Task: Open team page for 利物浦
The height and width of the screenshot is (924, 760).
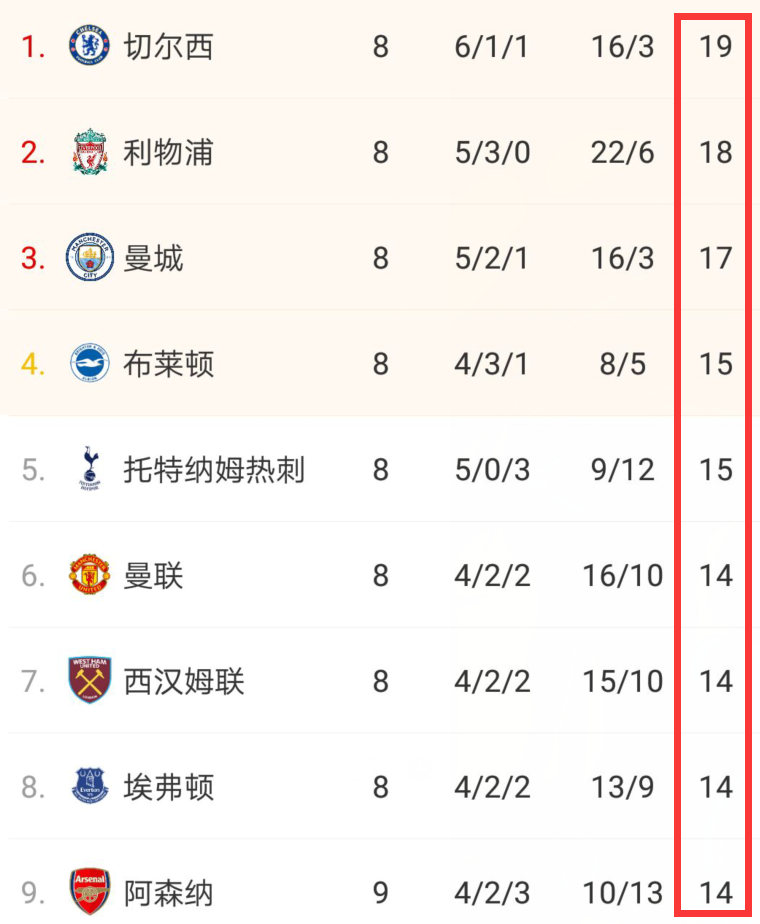Action: [168, 152]
